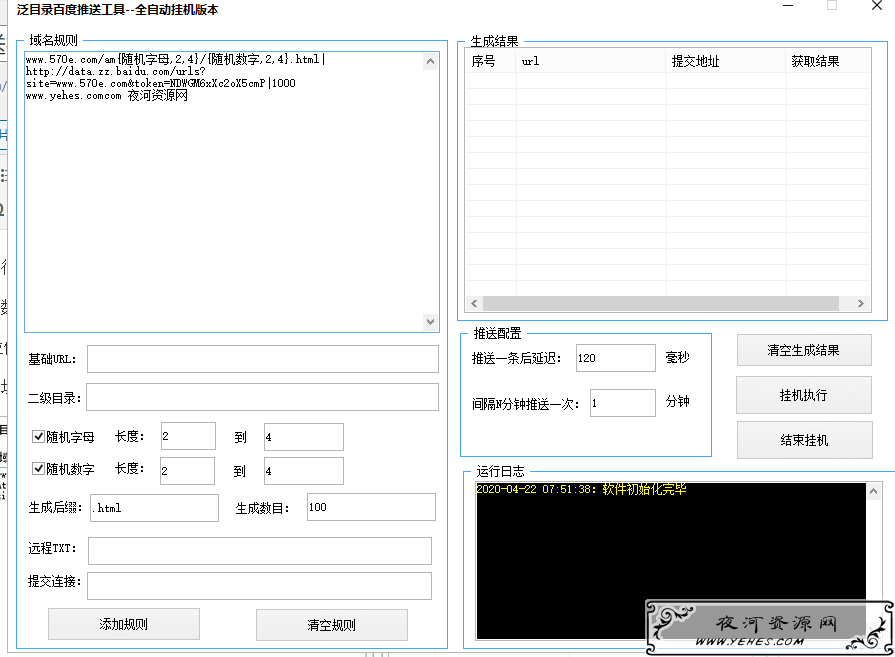Click the www.yehes.comcom rule line
This screenshot has width=895, height=657.
107,95
